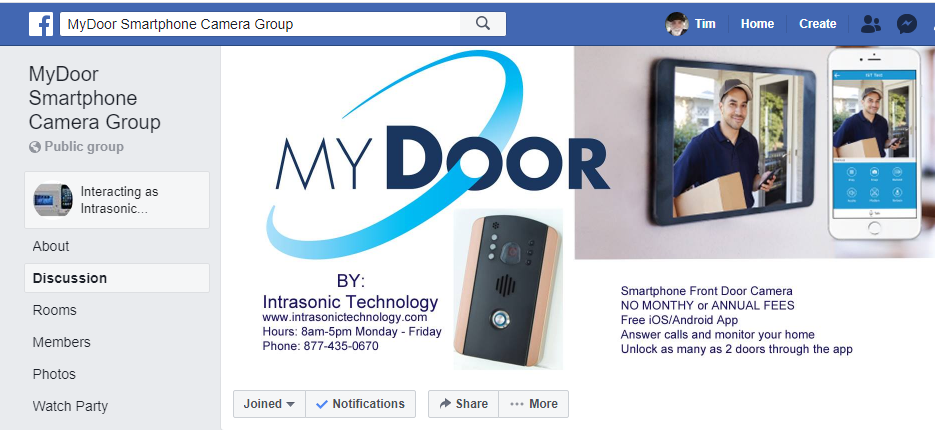Click Tim's profile picture in top bar
The height and width of the screenshot is (430, 935).
677,24
